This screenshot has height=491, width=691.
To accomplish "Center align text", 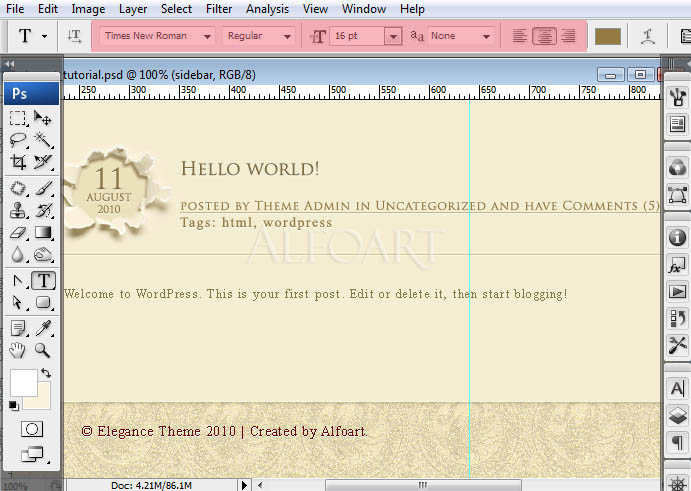I will [544, 36].
